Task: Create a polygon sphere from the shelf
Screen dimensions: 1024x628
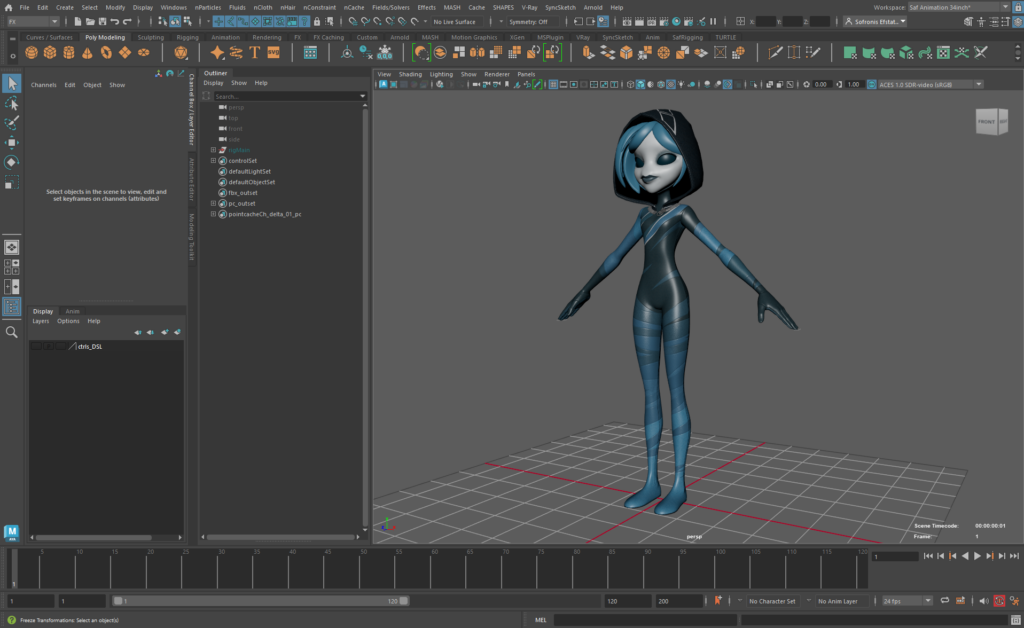Action: (31, 52)
